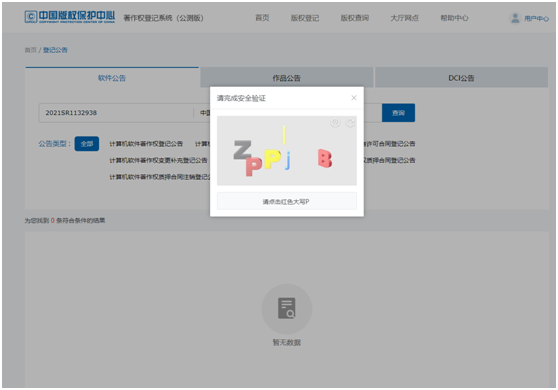558x390 pixels.
Task: Filter by 许可合同登记公告 on the right
Action: coord(389,144)
